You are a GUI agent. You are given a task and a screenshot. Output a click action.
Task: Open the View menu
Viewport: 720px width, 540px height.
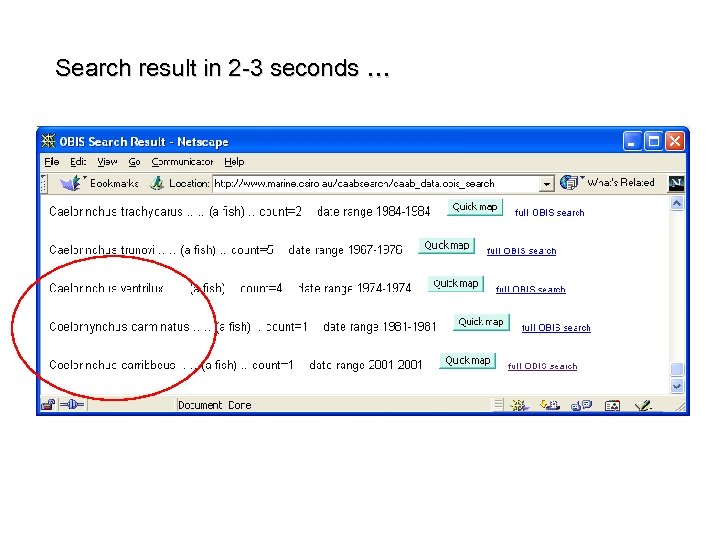coord(107,162)
